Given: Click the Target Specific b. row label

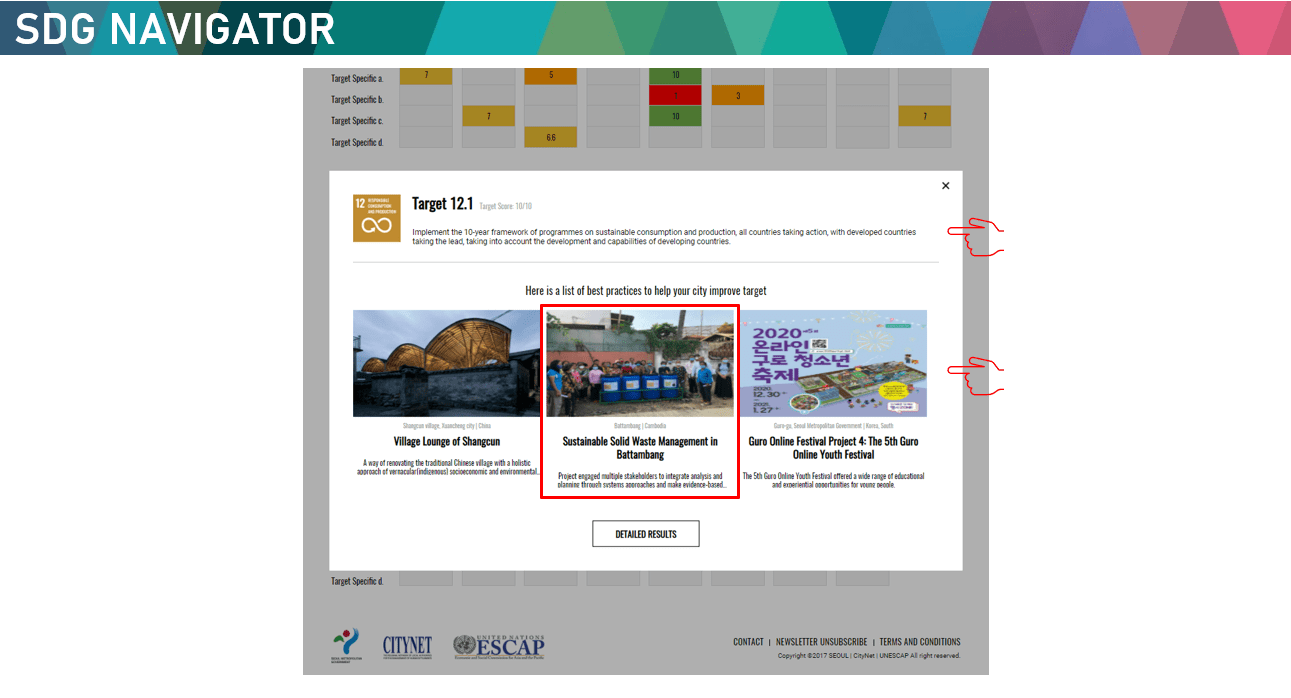Looking at the screenshot, I should [357, 99].
